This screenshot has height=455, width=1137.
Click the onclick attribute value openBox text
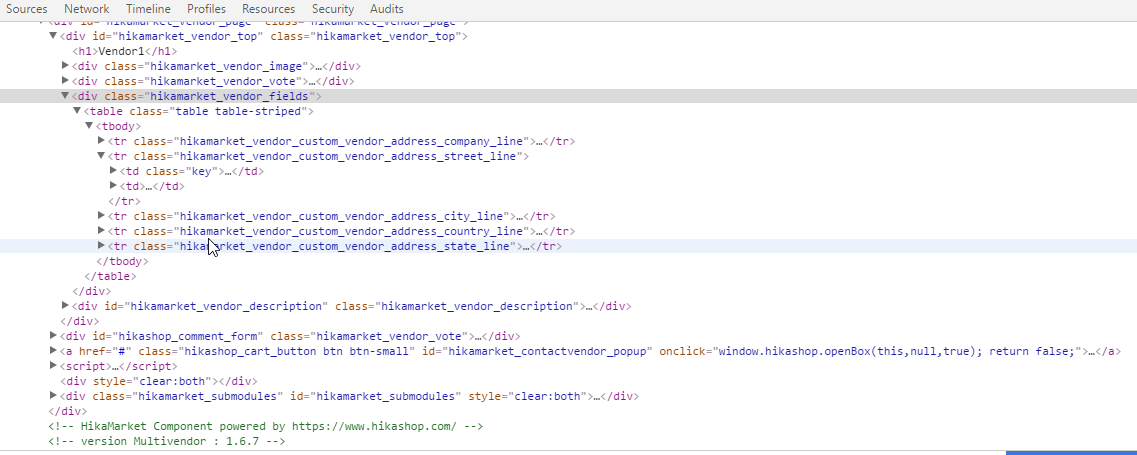tap(897, 351)
